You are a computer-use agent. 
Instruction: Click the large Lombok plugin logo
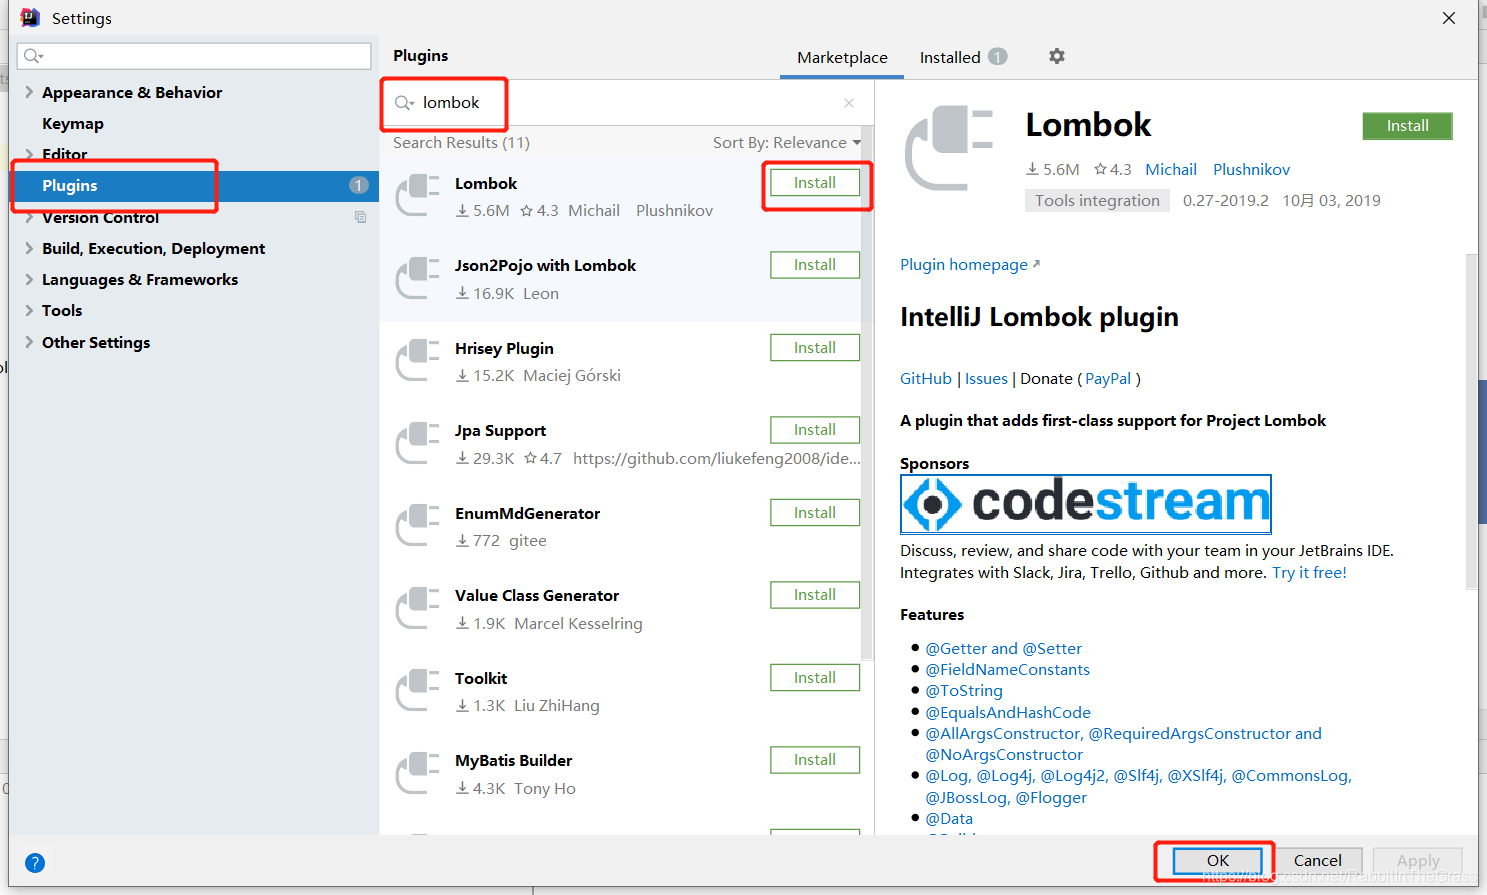[949, 148]
